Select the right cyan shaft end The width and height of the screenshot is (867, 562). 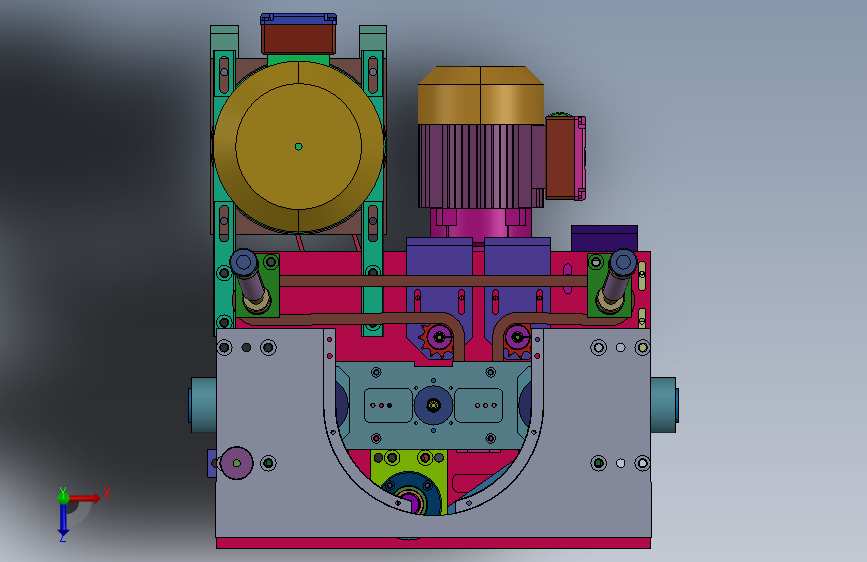click(x=664, y=405)
